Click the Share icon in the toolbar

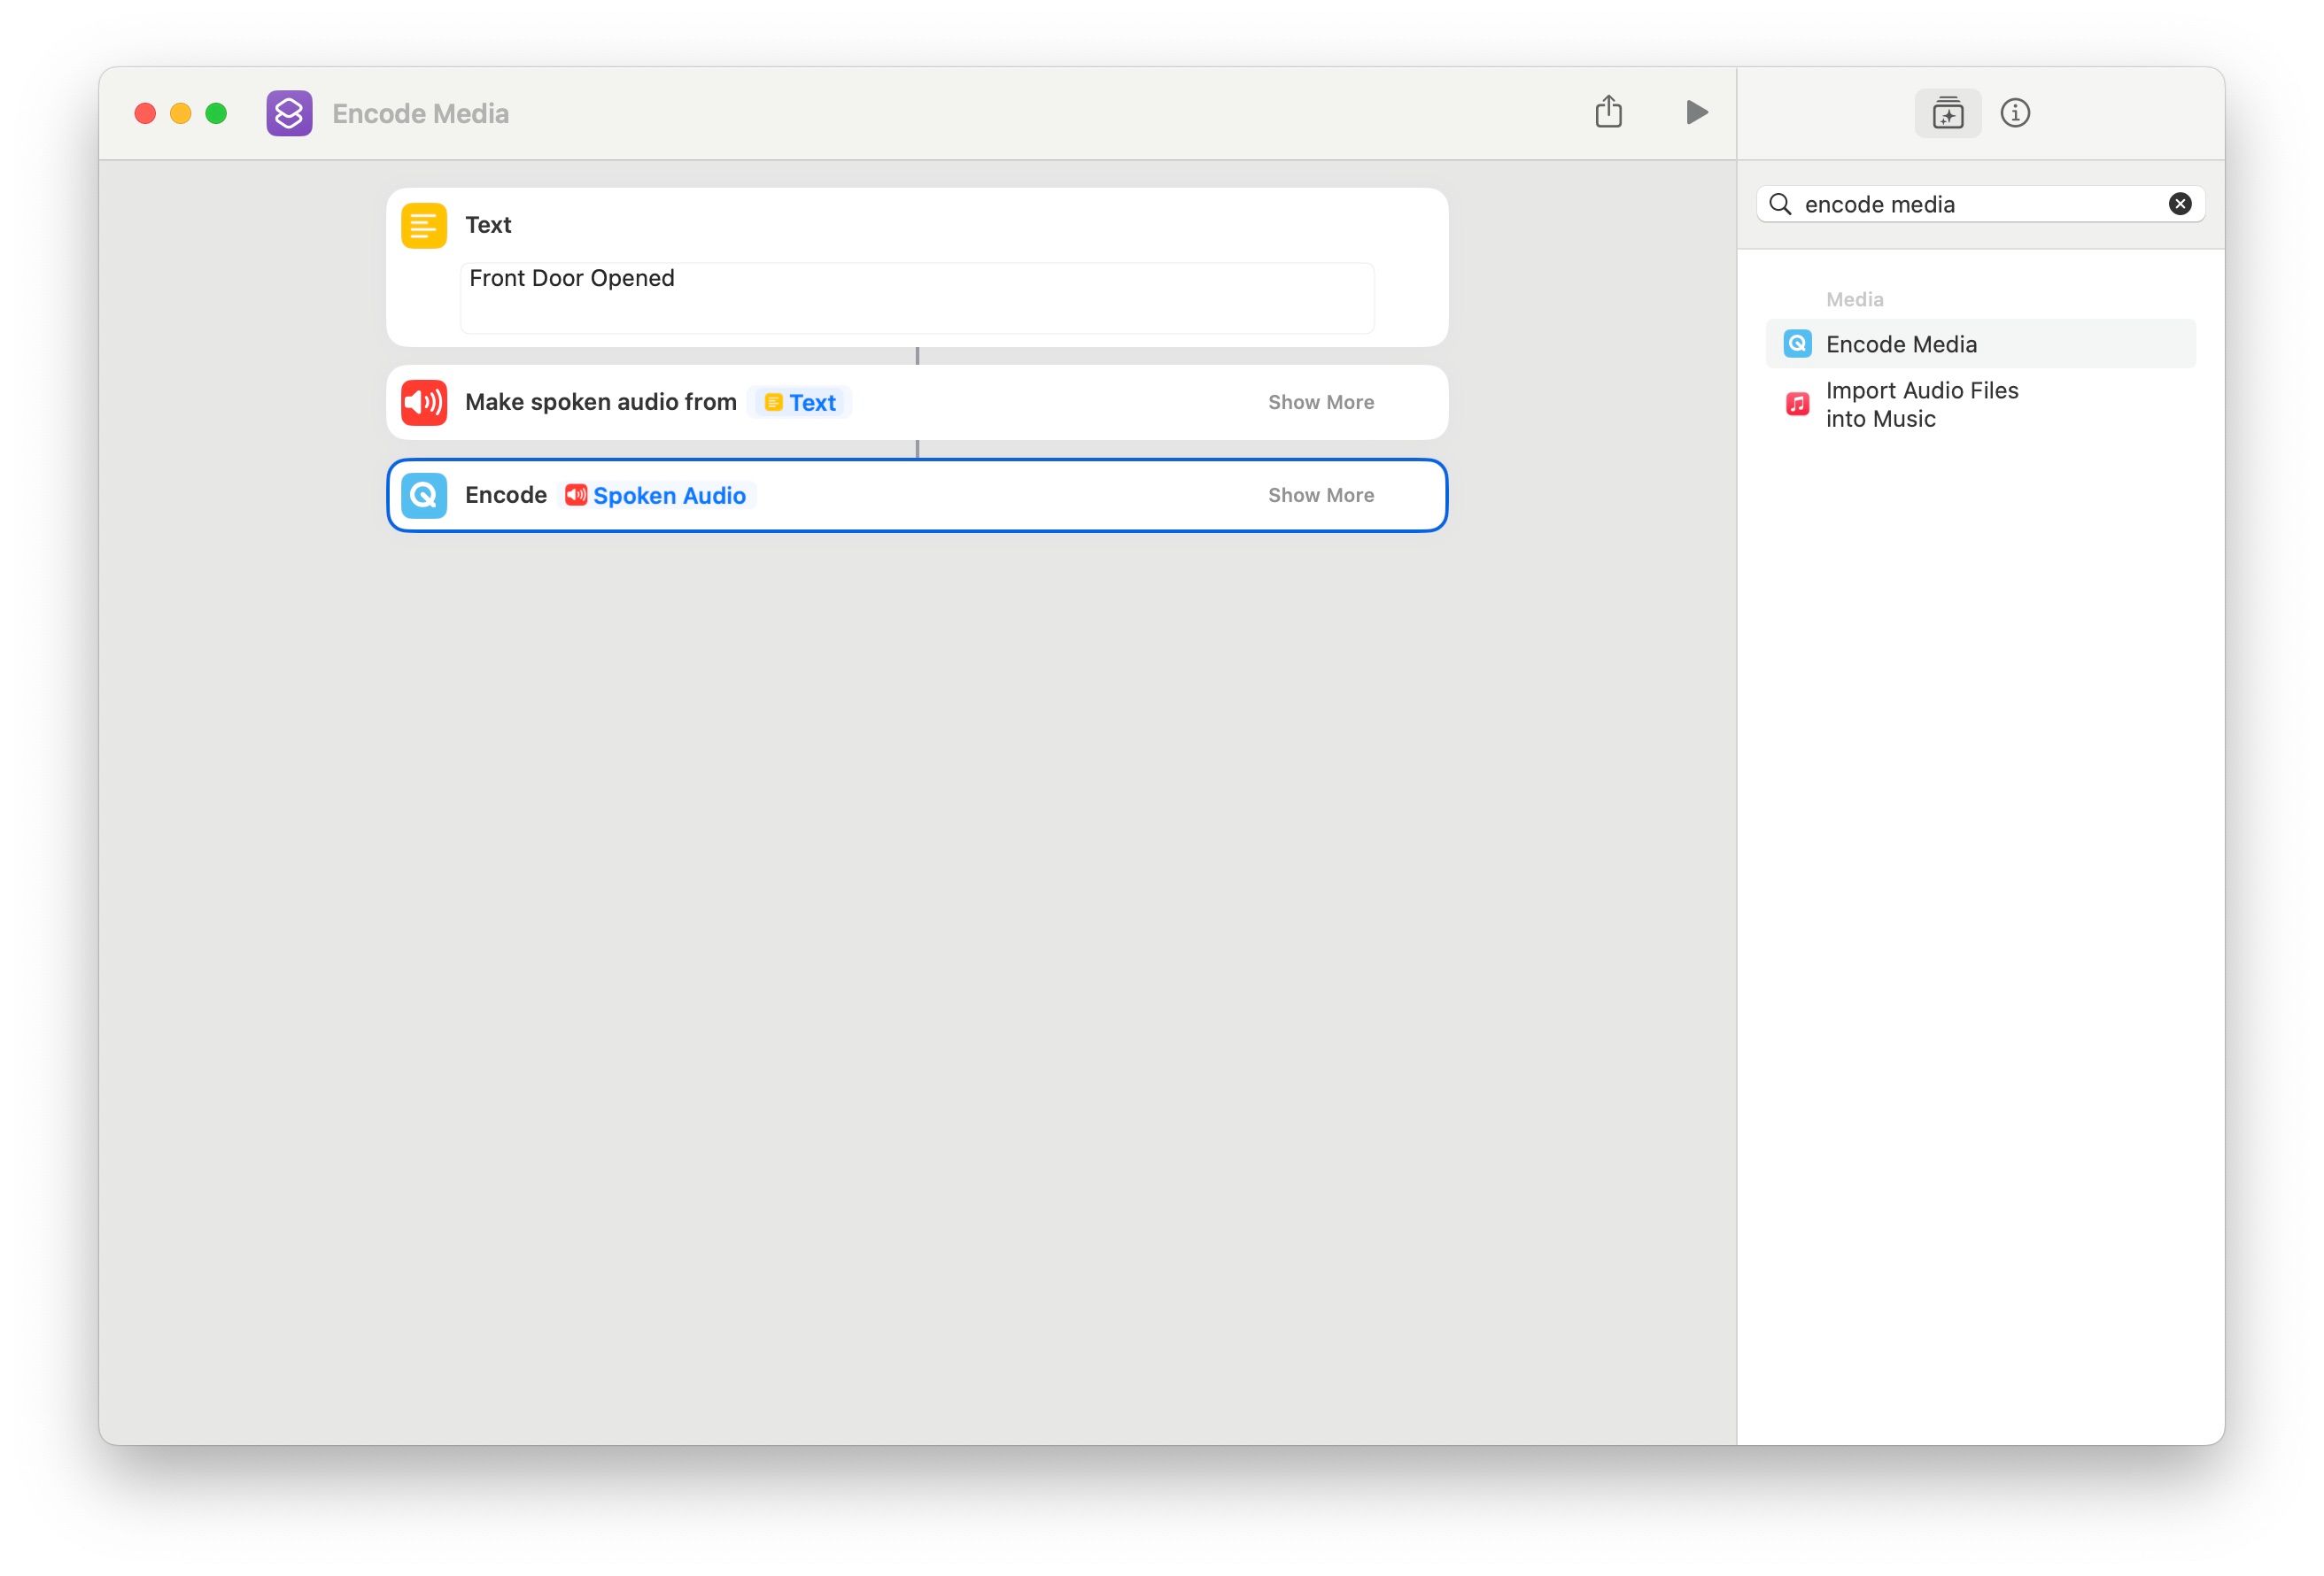pos(1609,112)
